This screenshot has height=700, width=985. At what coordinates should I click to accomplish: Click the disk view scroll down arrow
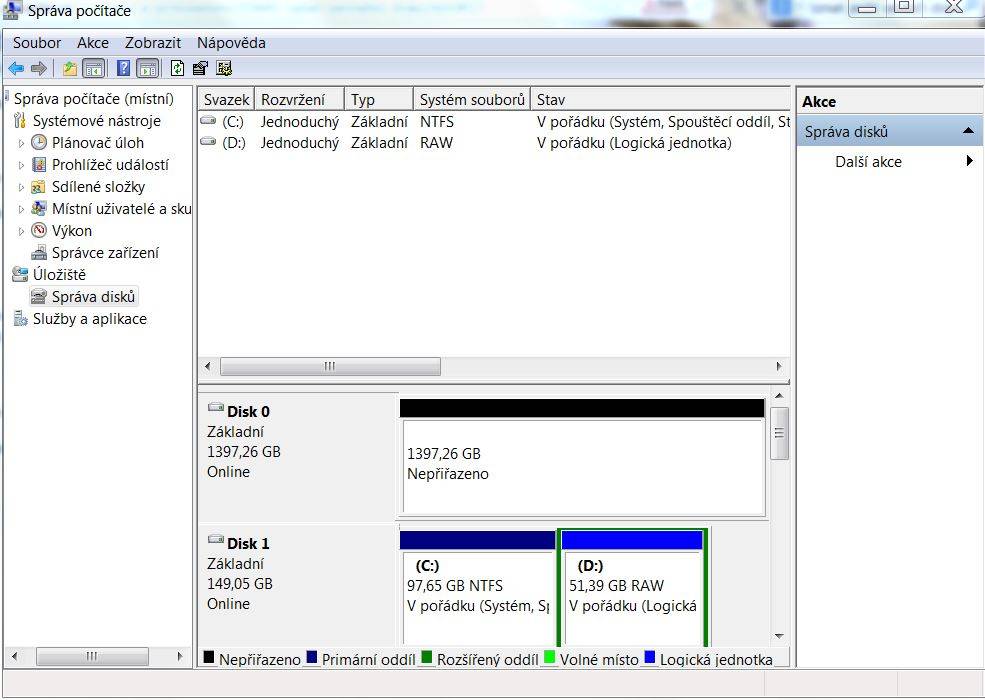pos(780,637)
